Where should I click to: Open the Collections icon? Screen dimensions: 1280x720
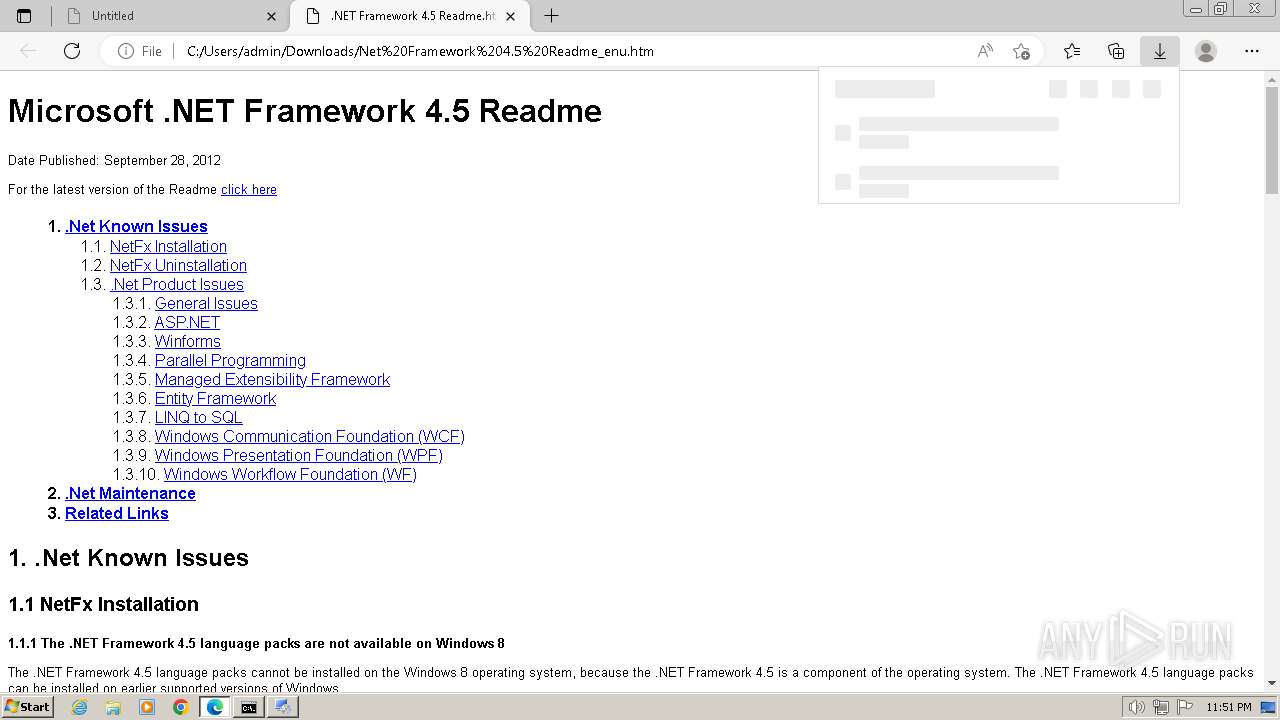(x=1116, y=51)
